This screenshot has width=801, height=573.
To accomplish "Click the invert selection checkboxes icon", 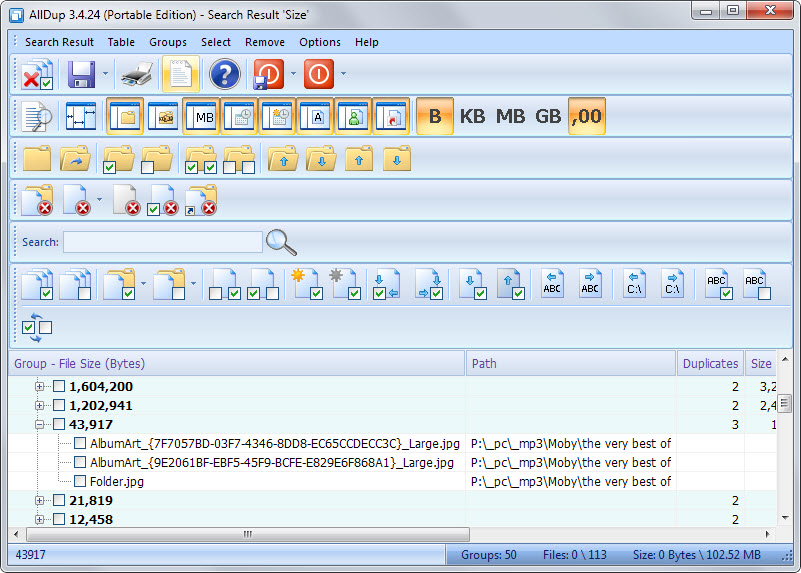I will coord(37,327).
